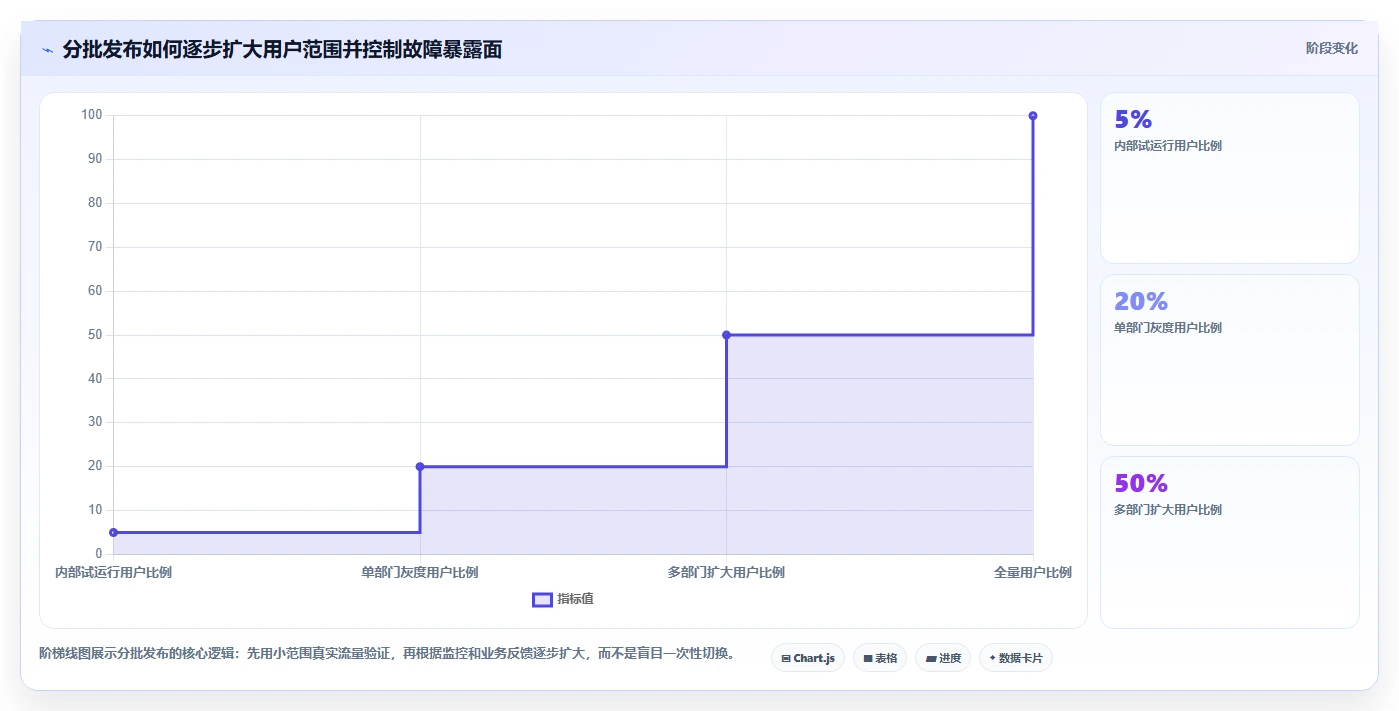
Task: Click the x-axis label 全量用户比例
Action: pyautogui.click(x=1033, y=573)
